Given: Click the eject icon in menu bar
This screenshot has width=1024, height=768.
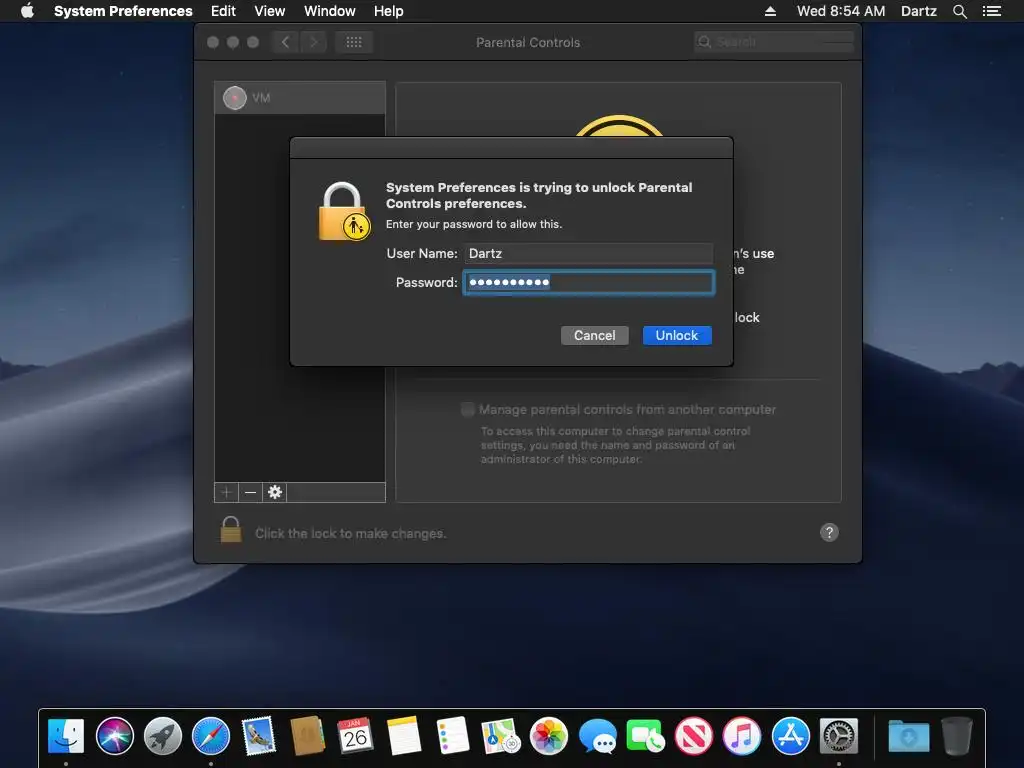Looking at the screenshot, I should (771, 11).
